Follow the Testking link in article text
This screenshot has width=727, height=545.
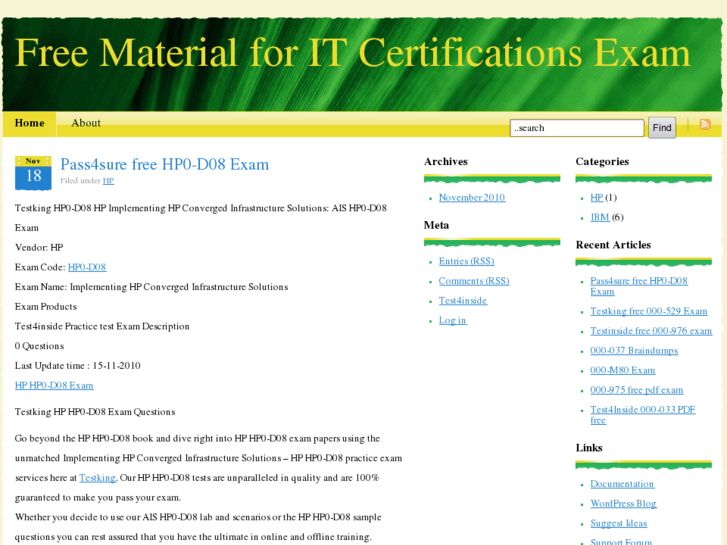coord(97,478)
